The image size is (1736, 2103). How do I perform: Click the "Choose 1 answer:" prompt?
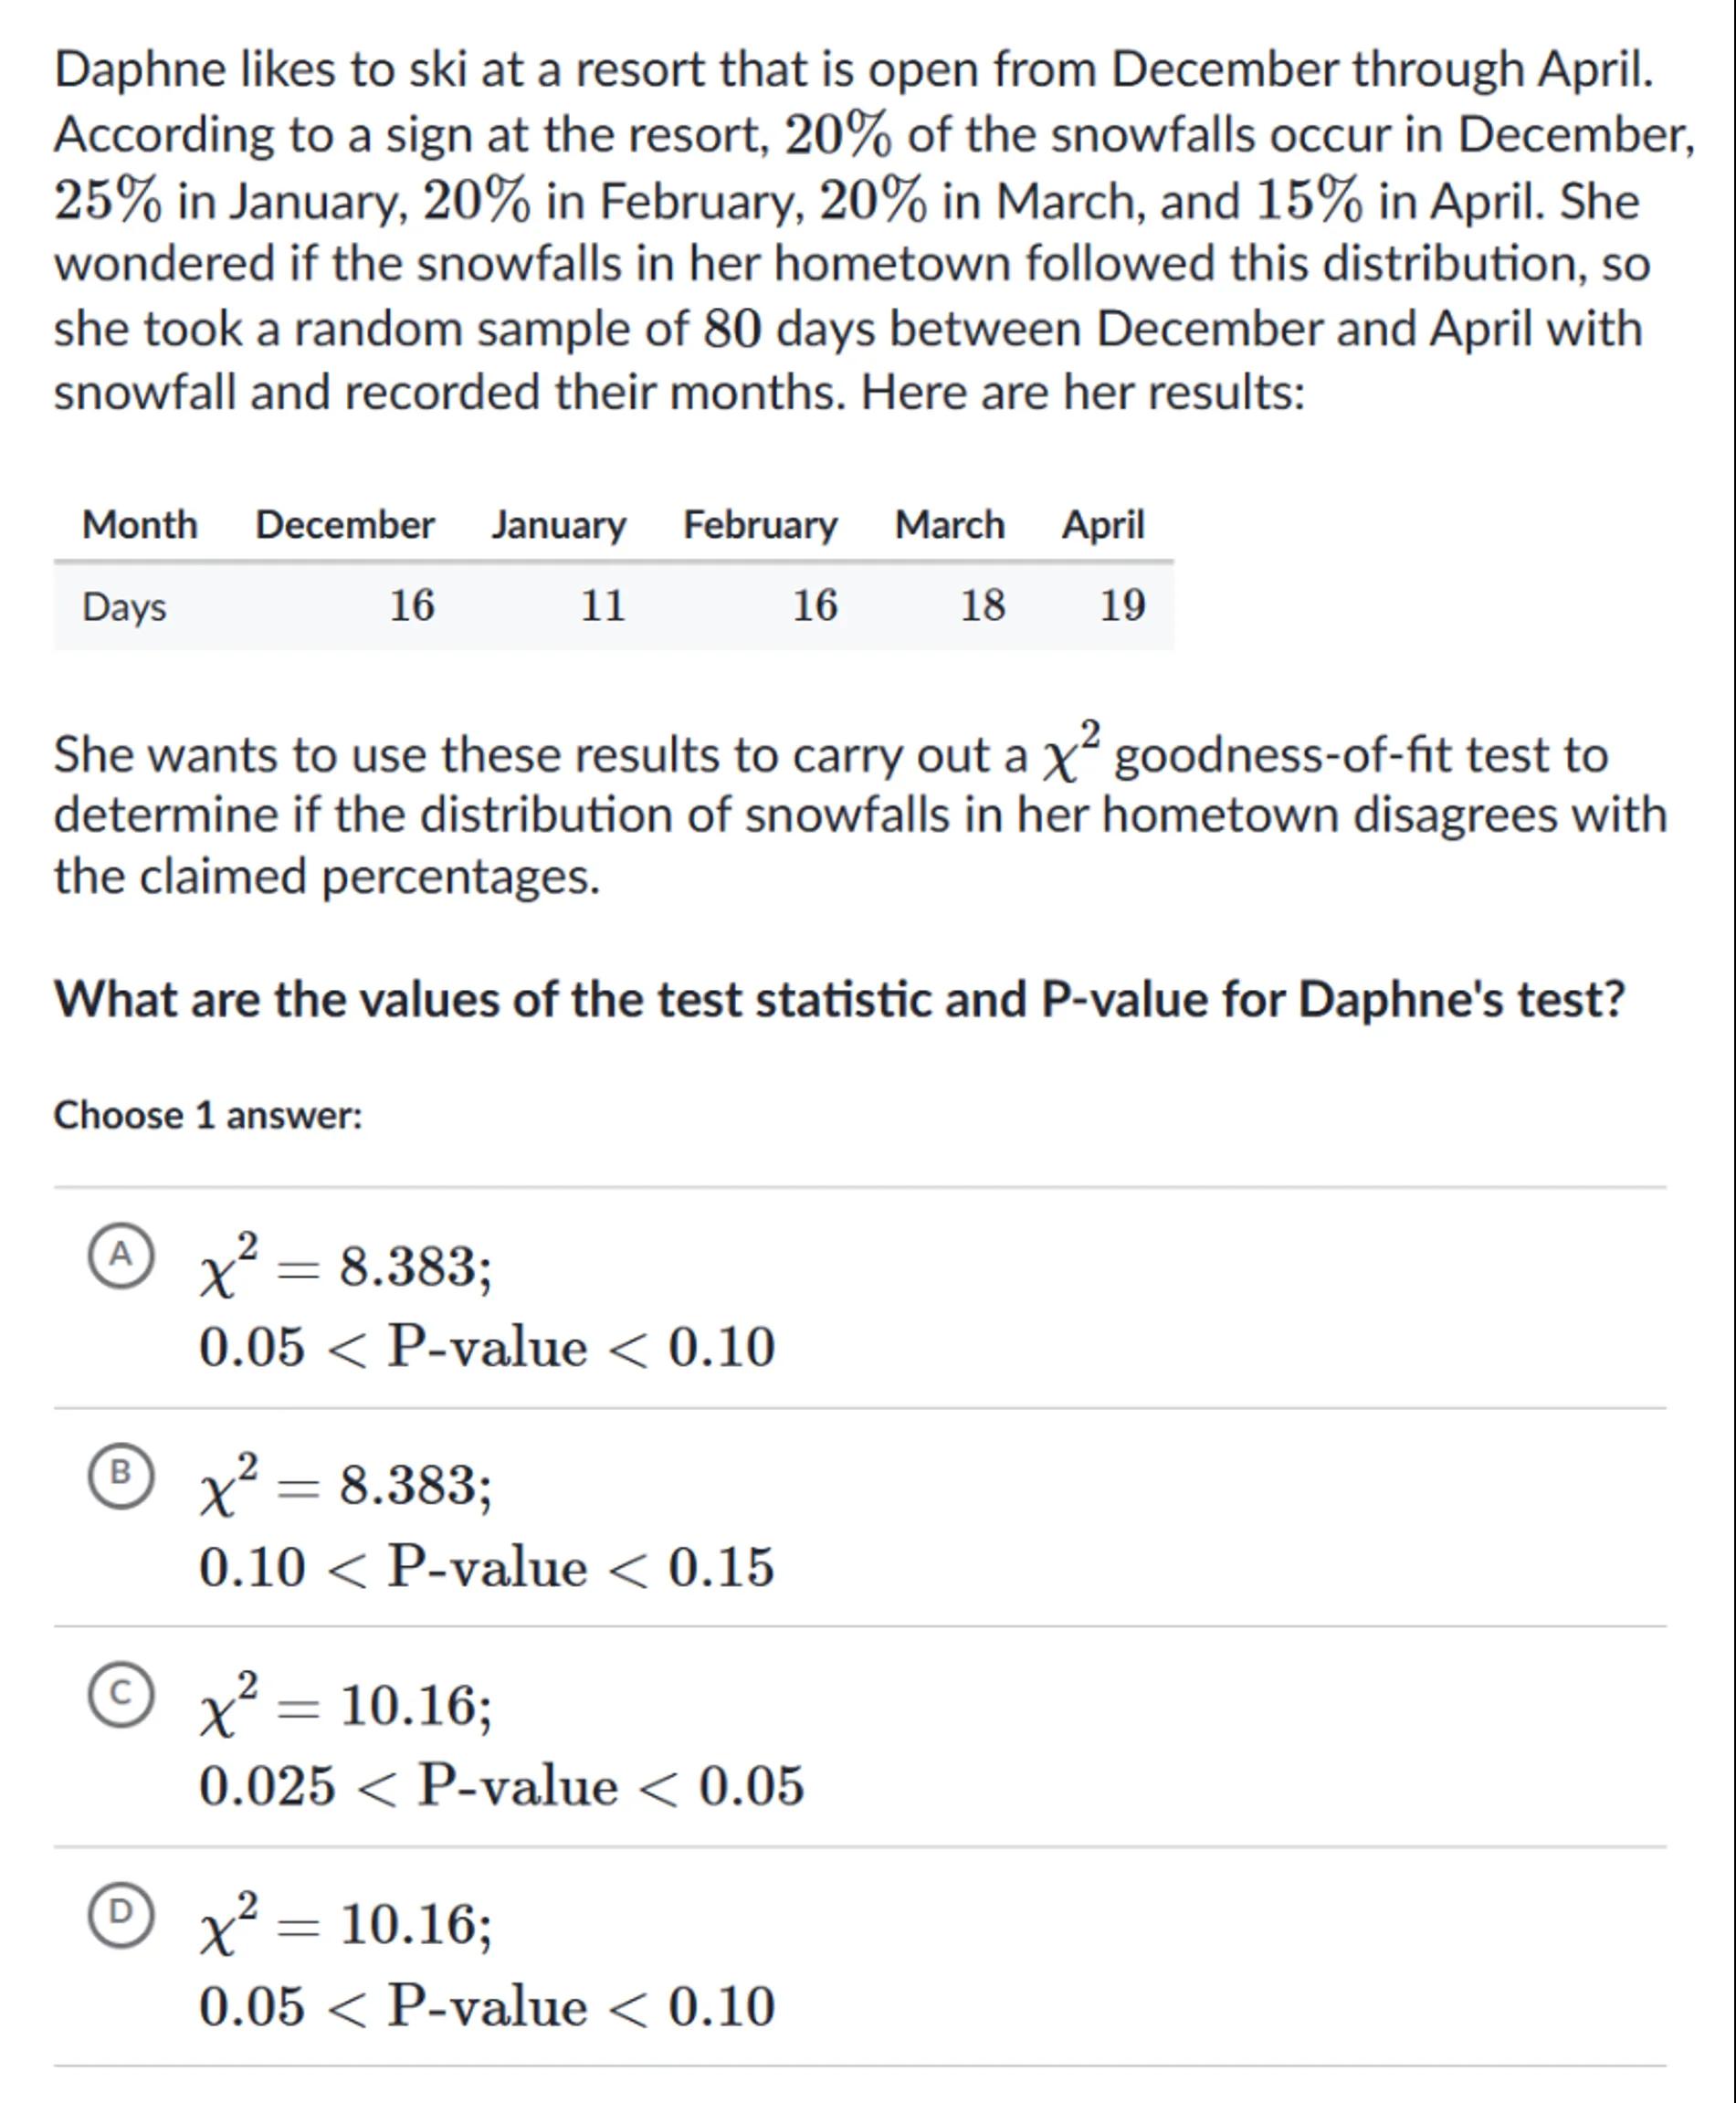point(208,1115)
